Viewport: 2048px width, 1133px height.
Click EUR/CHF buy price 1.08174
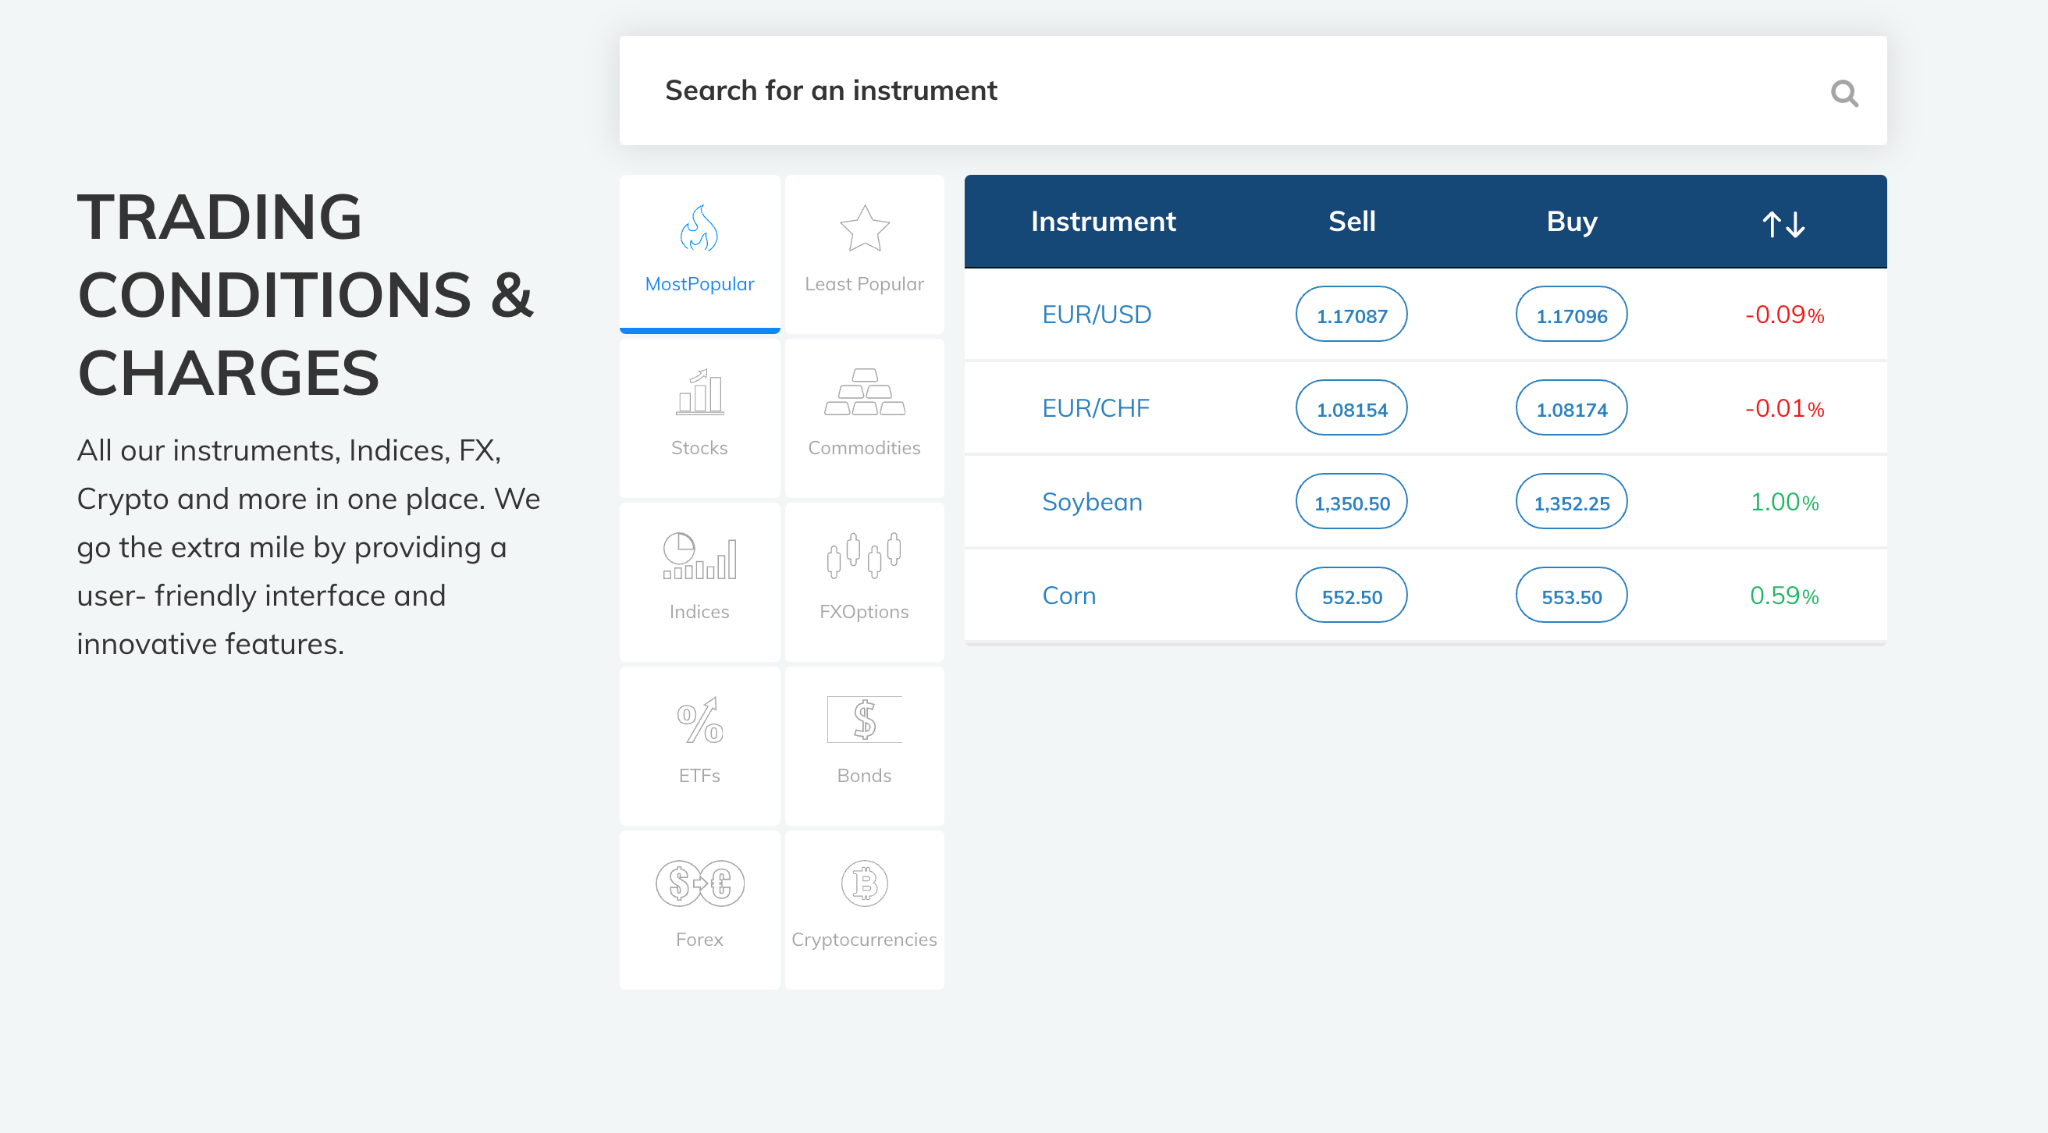coord(1571,409)
